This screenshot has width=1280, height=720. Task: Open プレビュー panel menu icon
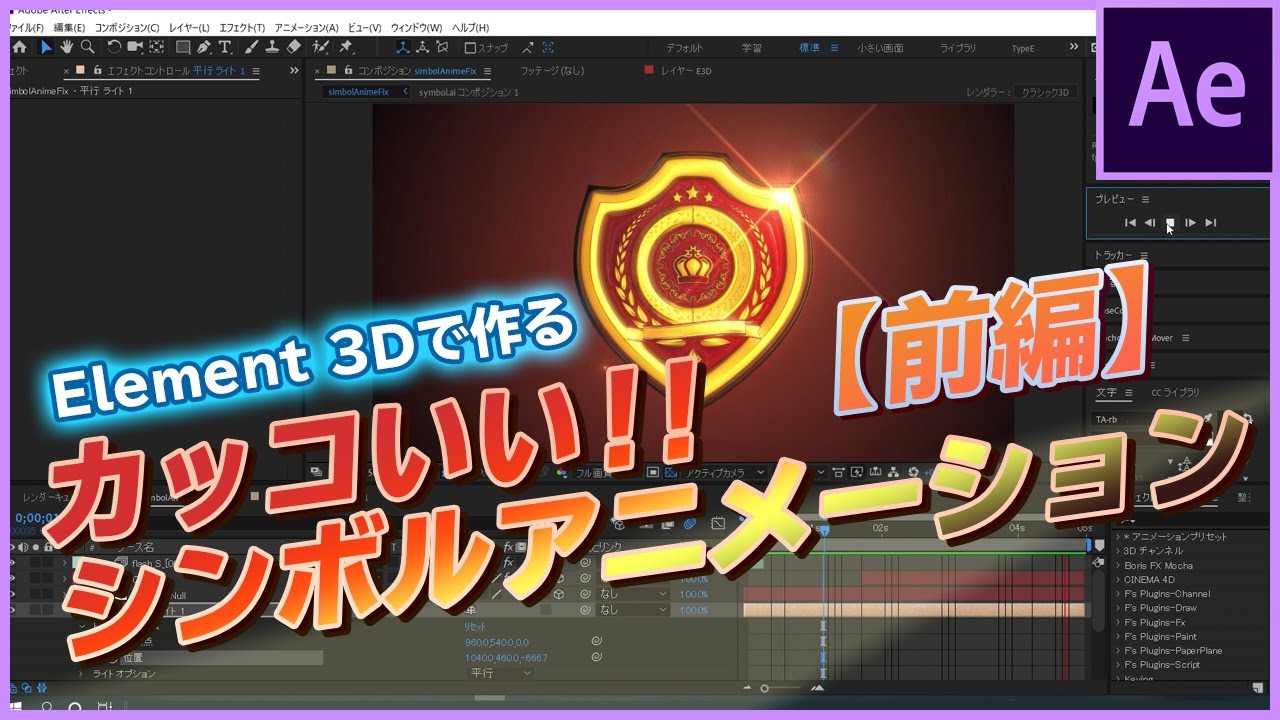(1146, 199)
